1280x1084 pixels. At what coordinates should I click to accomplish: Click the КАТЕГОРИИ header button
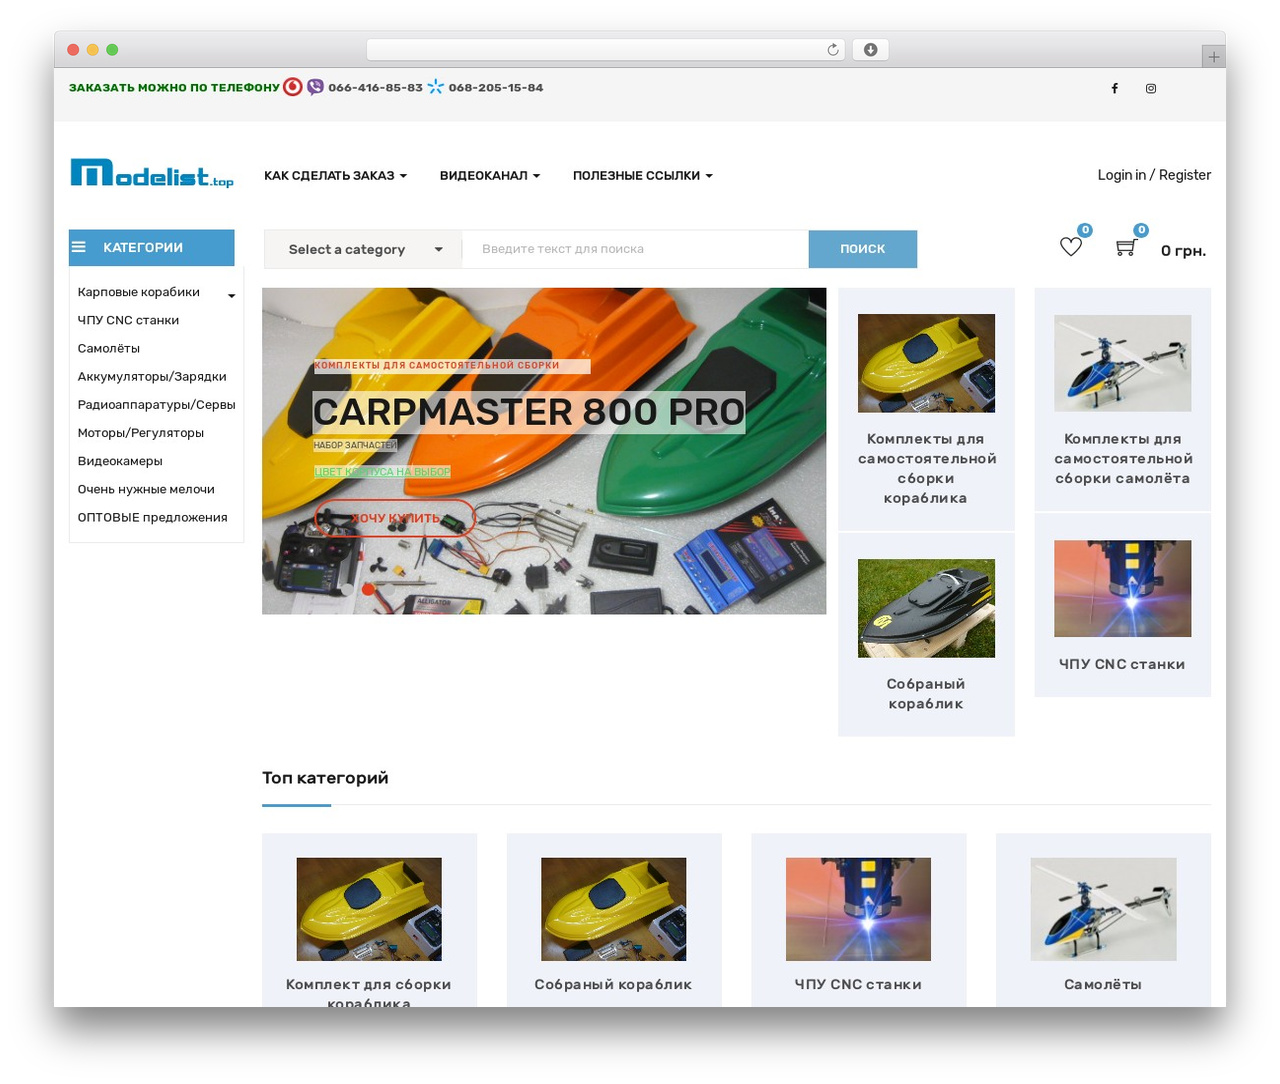152,247
